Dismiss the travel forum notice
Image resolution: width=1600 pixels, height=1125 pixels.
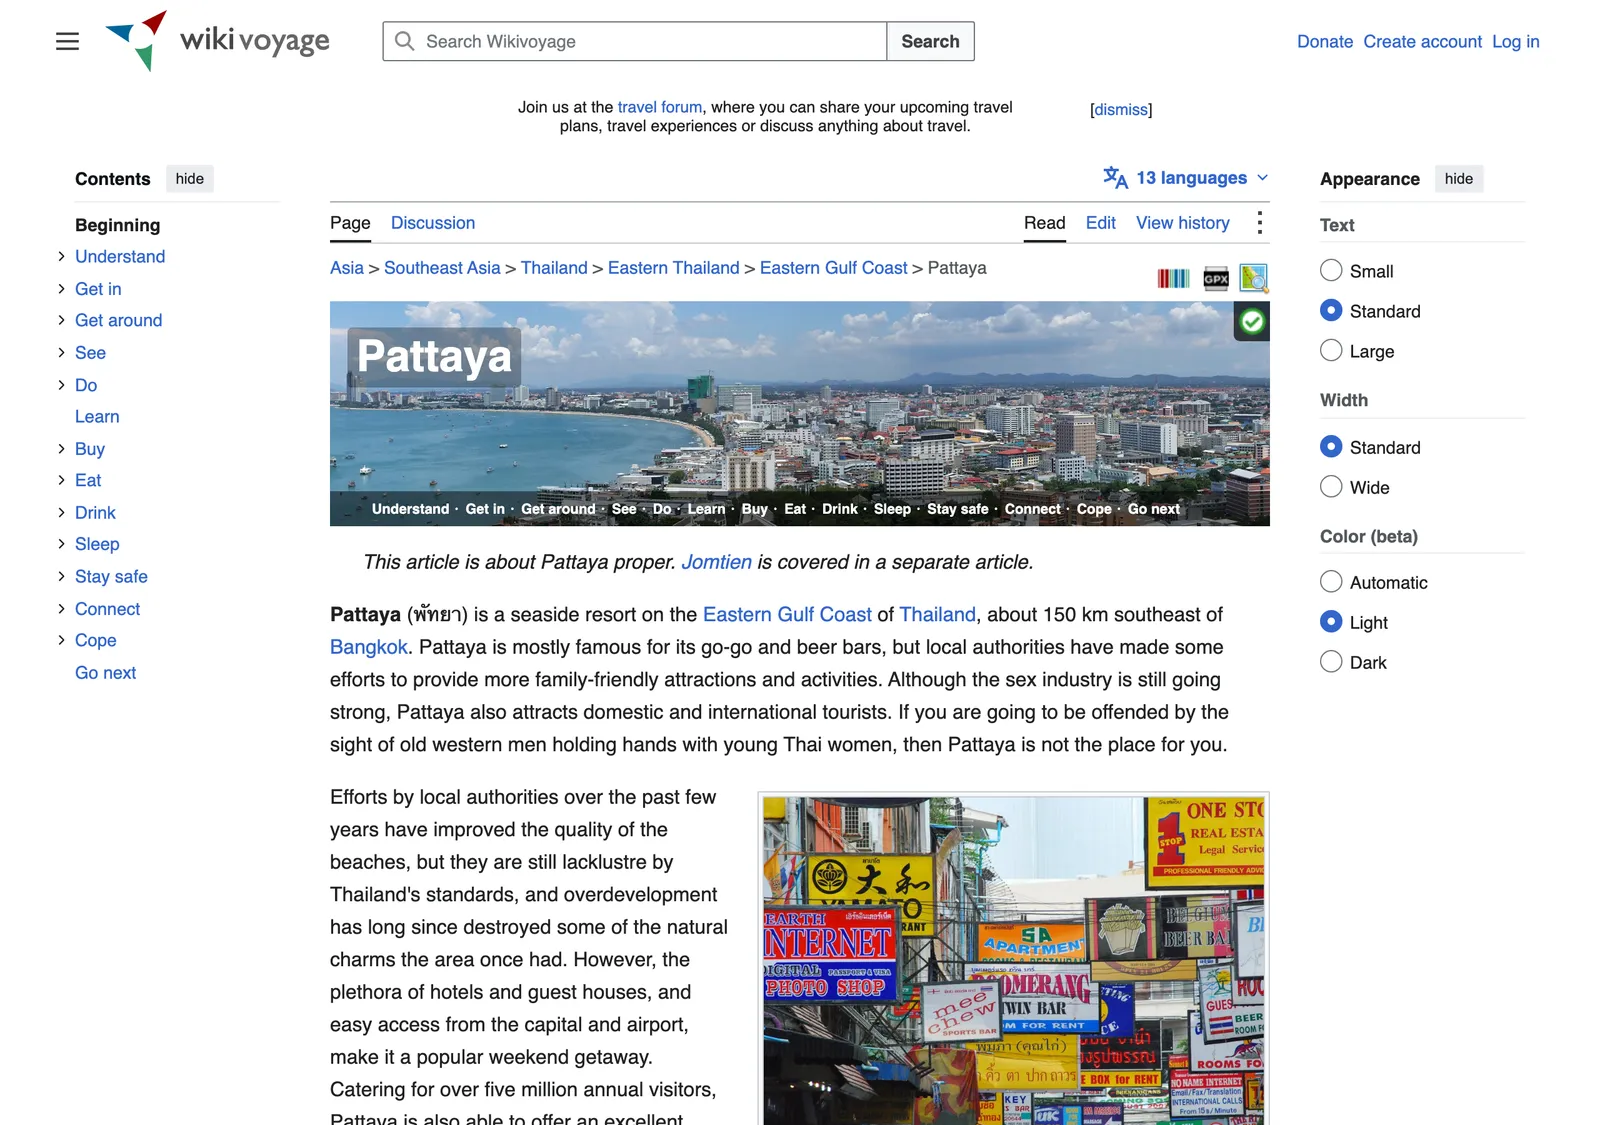point(1121,110)
